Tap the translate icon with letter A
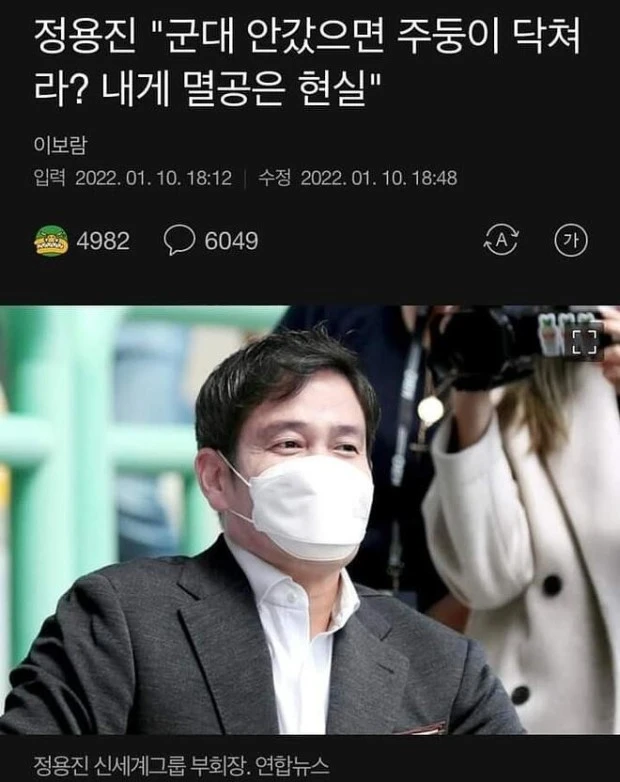The width and height of the screenshot is (620, 782). coord(501,240)
